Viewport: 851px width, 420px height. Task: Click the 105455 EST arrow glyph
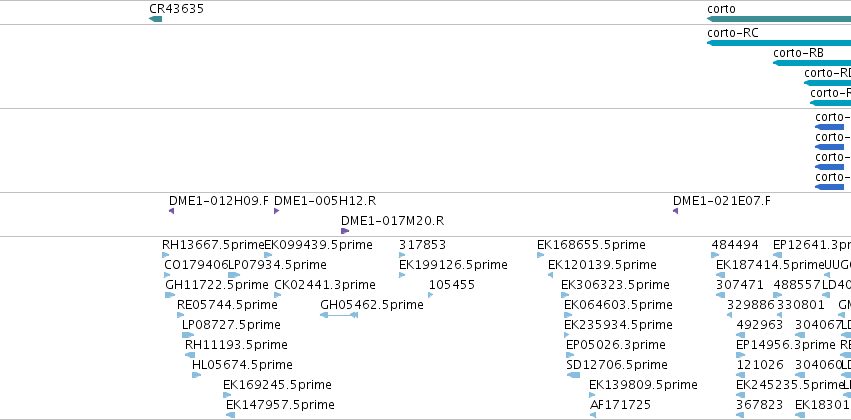pos(430,295)
